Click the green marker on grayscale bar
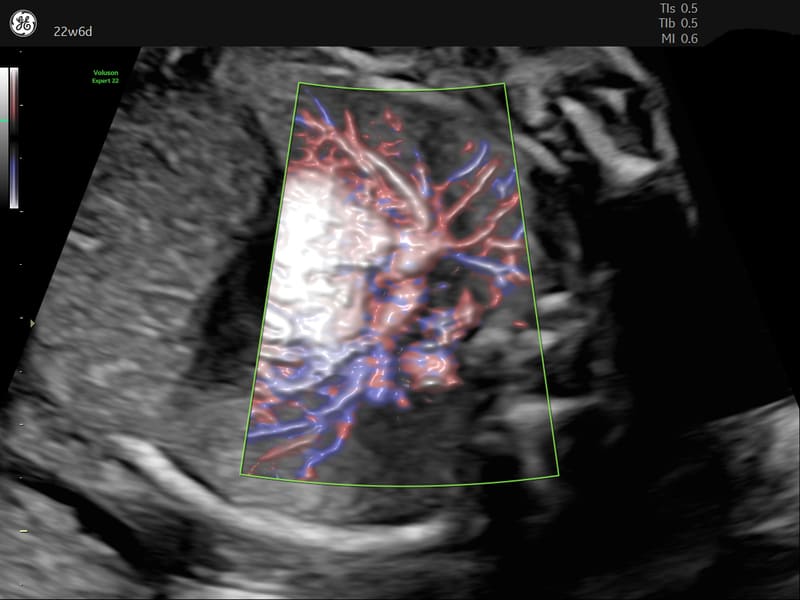The image size is (800, 600). click(4, 122)
